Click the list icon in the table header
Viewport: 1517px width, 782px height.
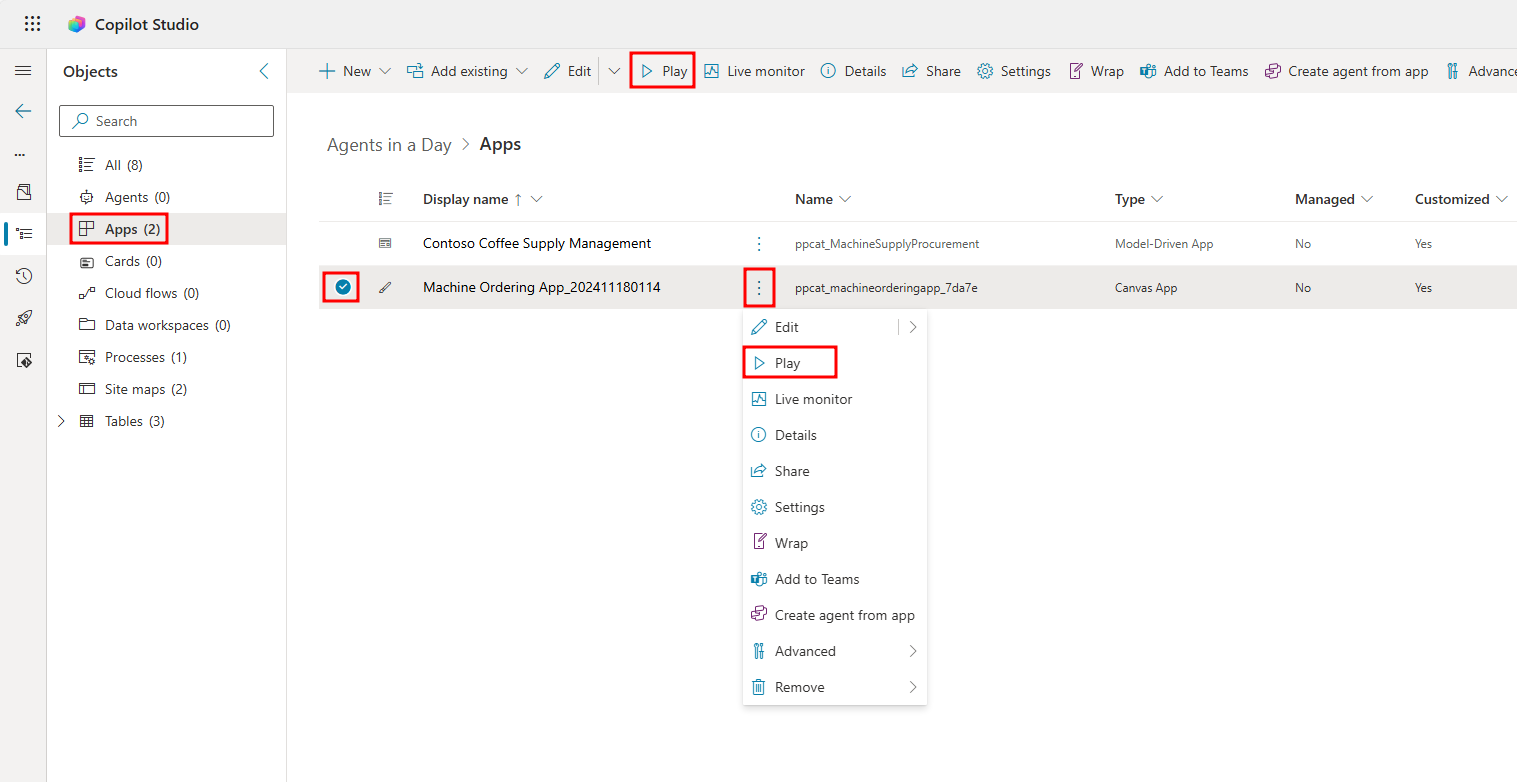click(x=385, y=199)
